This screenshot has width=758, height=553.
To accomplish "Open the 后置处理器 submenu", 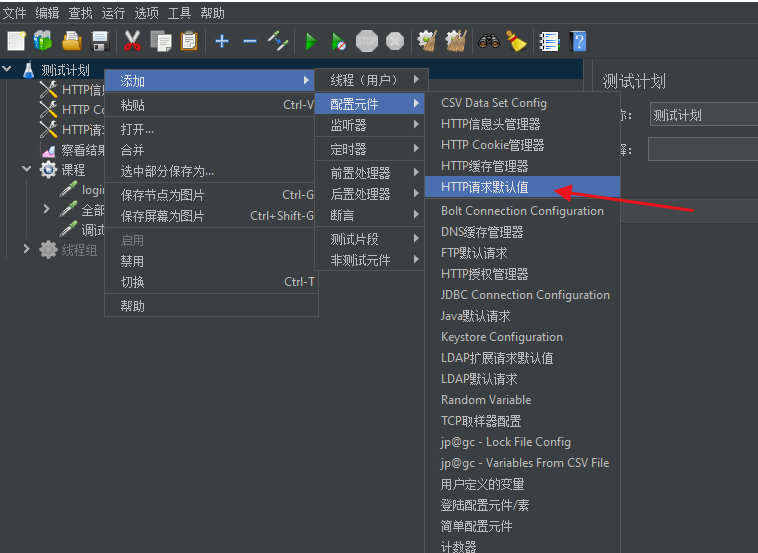I will tap(369, 194).
